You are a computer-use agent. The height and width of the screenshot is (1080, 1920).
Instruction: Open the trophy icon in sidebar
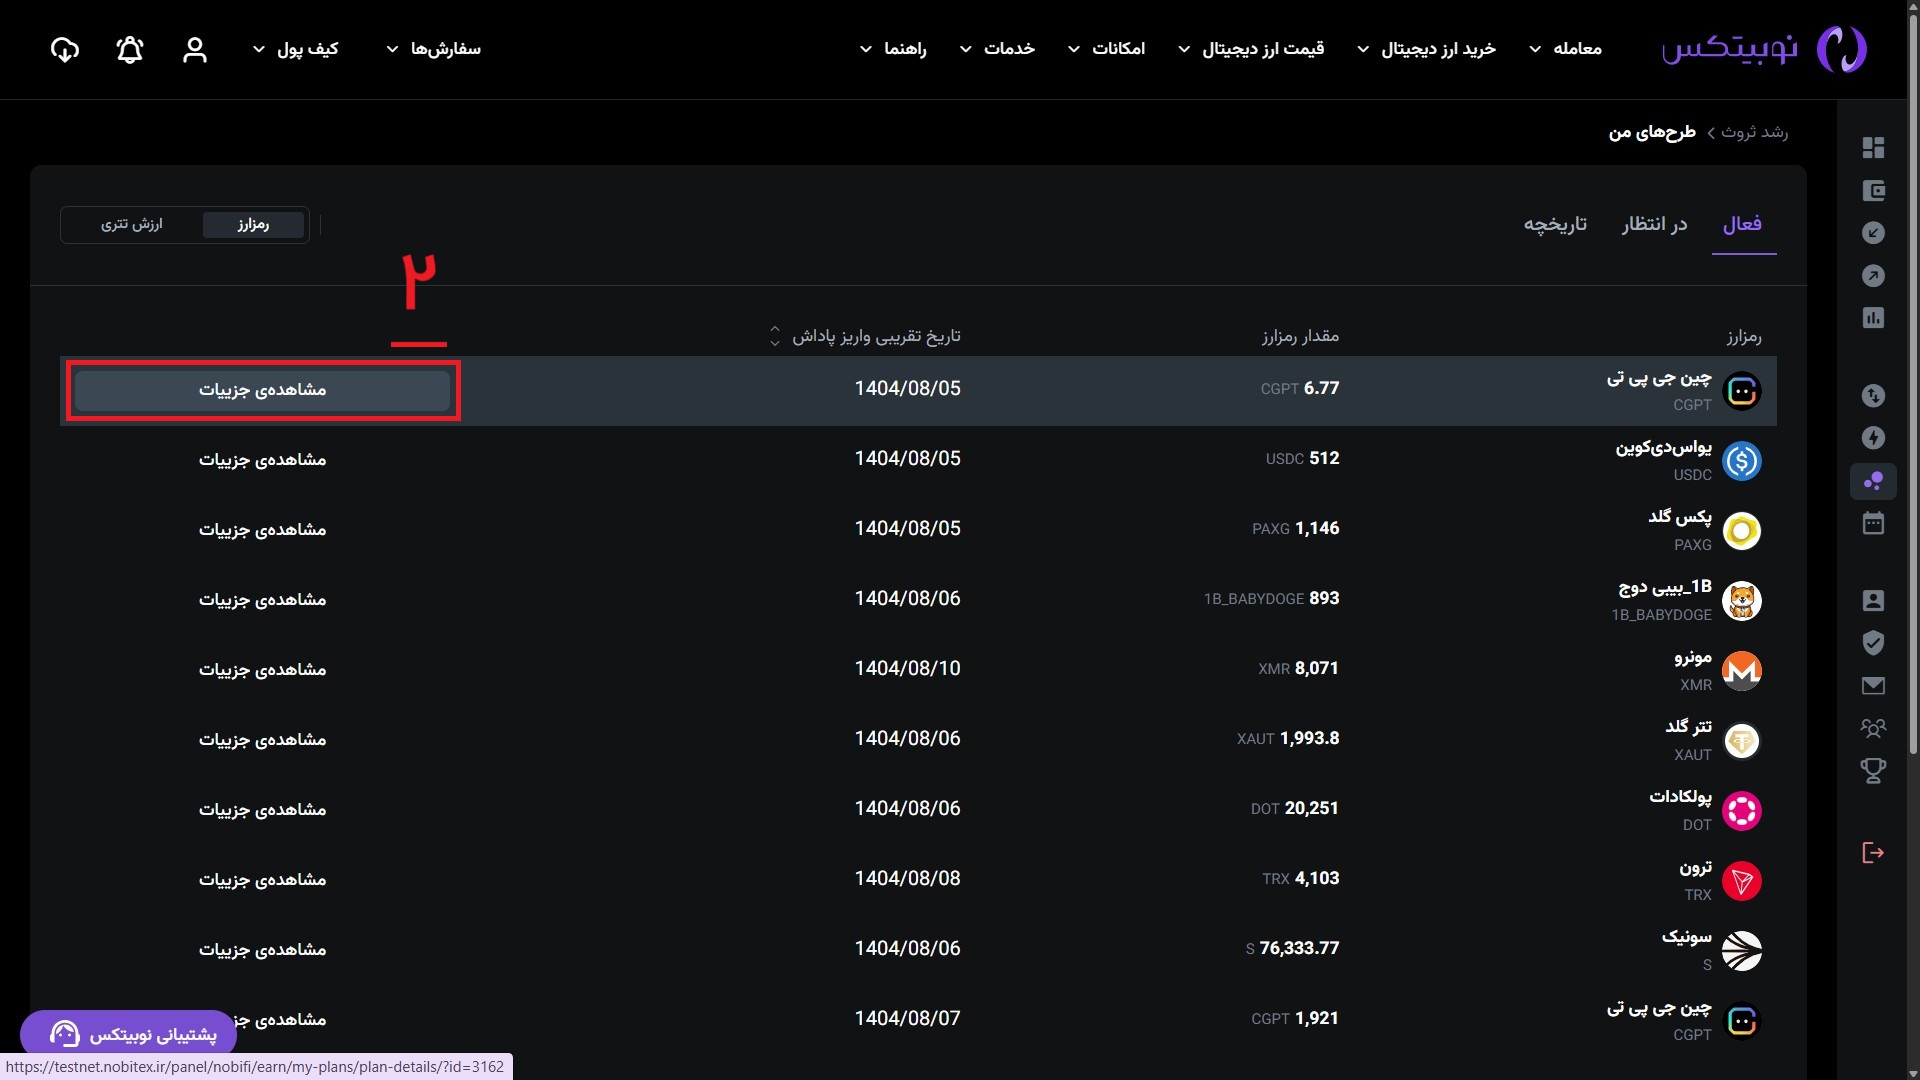tap(1873, 770)
